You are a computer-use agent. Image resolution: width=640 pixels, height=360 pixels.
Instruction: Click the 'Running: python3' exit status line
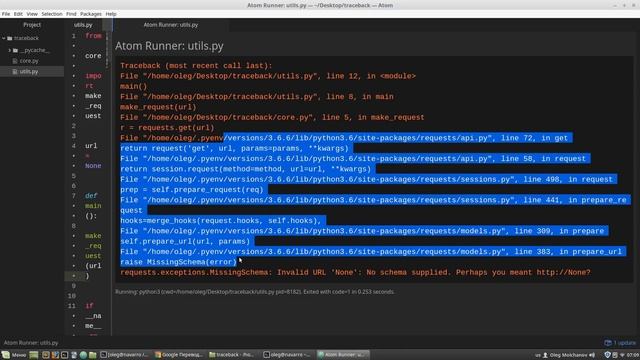pyautogui.click(x=255, y=292)
